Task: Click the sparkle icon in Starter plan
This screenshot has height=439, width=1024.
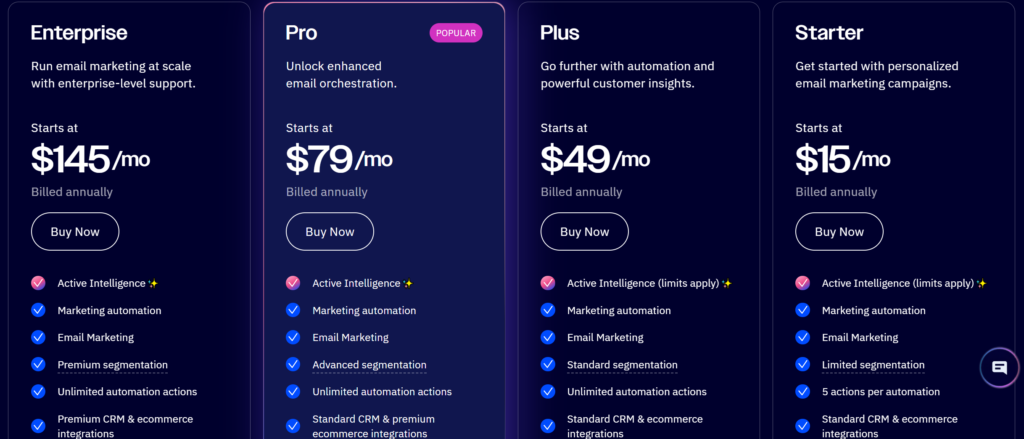Action: (x=982, y=284)
